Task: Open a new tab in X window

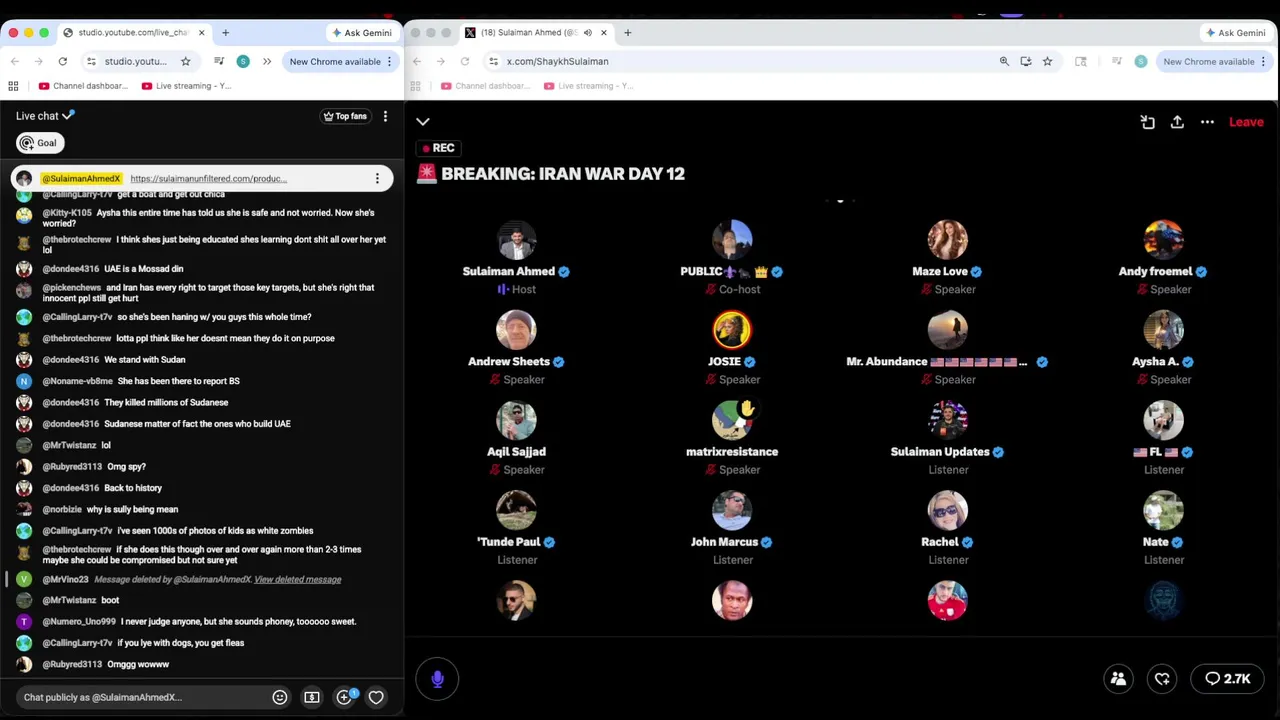Action: pos(628,33)
